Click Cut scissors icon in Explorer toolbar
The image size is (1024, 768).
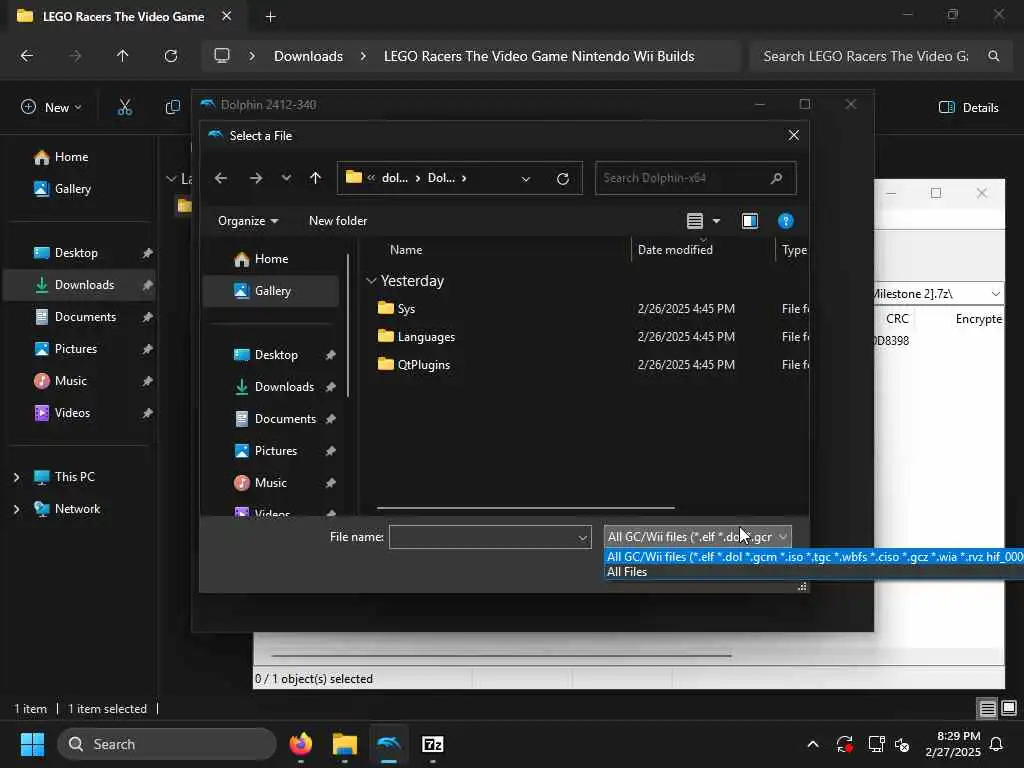124,108
